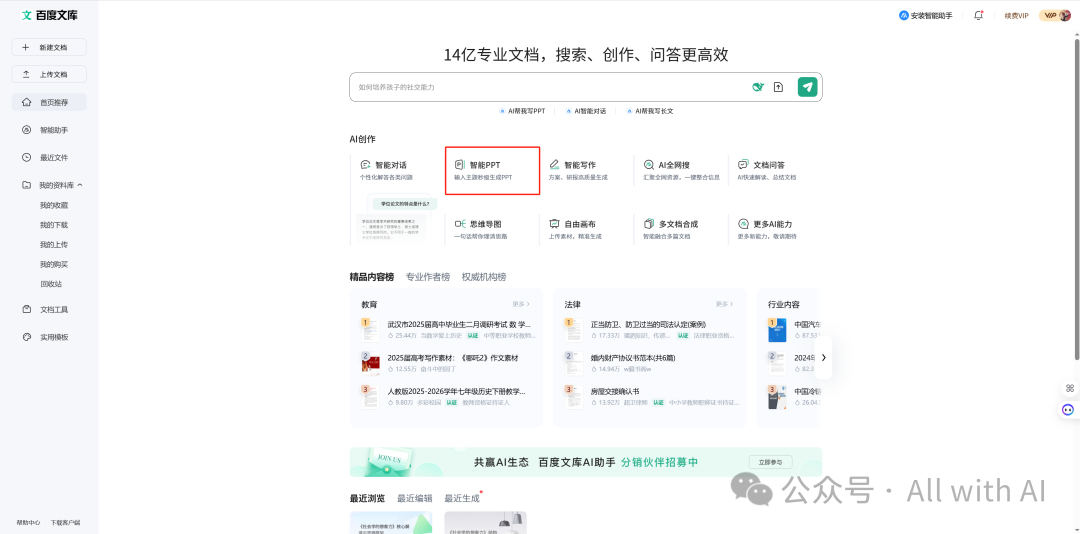Image resolution: width=1080 pixels, height=534 pixels.
Task: Switch to 最近浏览 tab
Action: pyautogui.click(x=367, y=498)
